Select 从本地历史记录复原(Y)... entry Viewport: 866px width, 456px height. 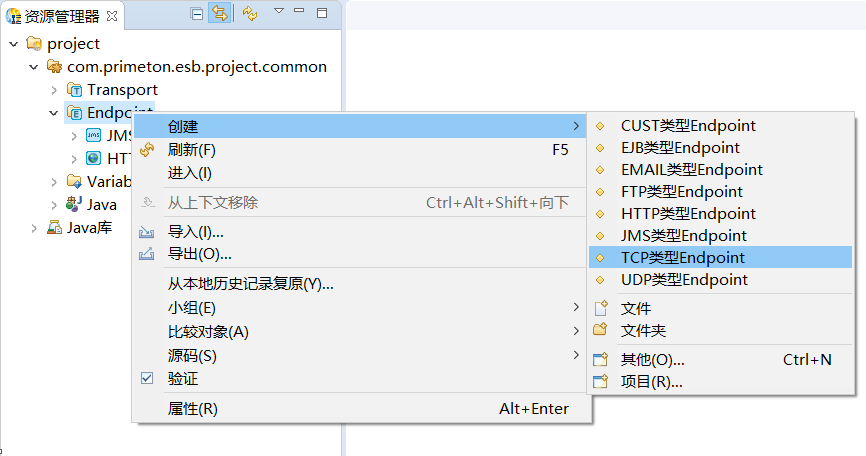pos(250,283)
